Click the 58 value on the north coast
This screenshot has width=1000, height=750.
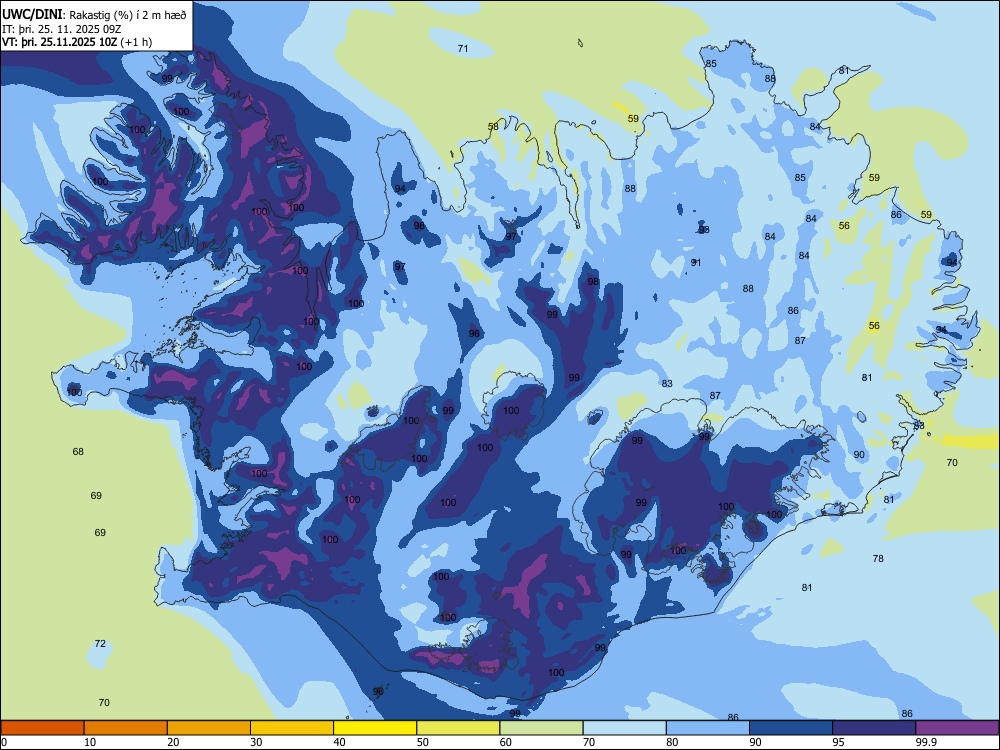coord(493,126)
